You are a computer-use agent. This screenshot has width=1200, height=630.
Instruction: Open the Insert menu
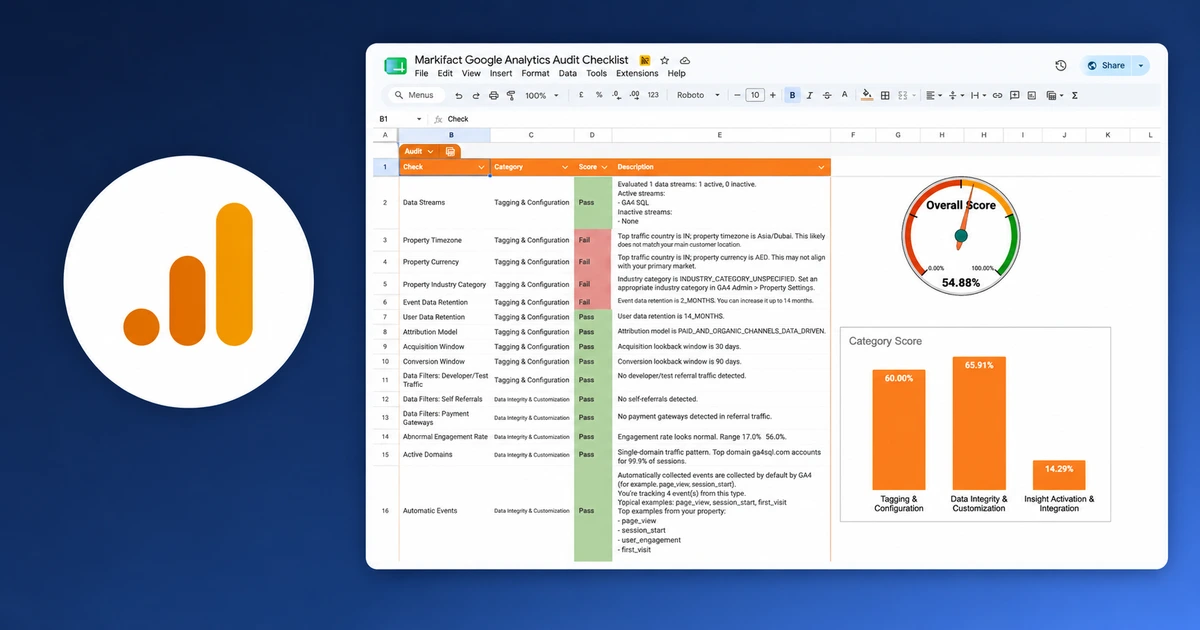[501, 74]
